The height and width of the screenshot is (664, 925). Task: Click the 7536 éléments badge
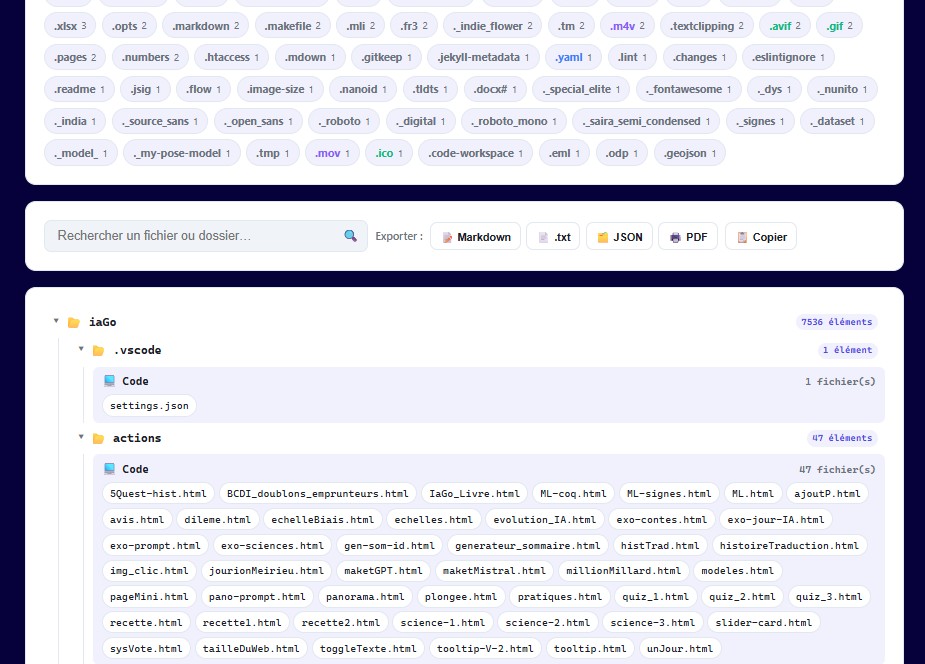point(837,322)
